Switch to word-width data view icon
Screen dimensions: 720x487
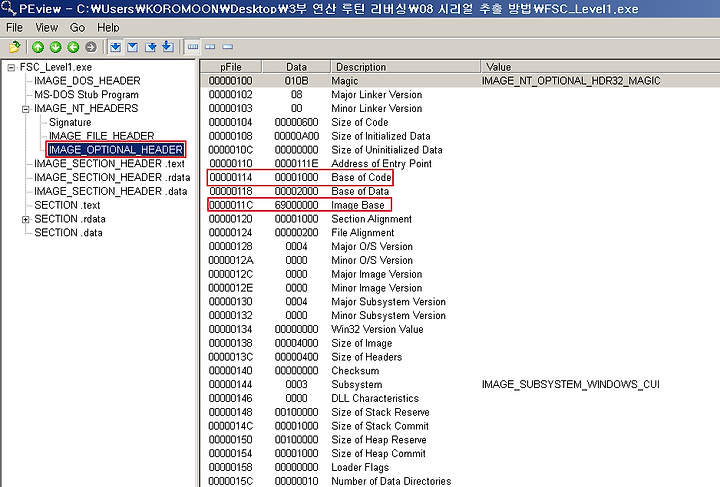tap(210, 47)
